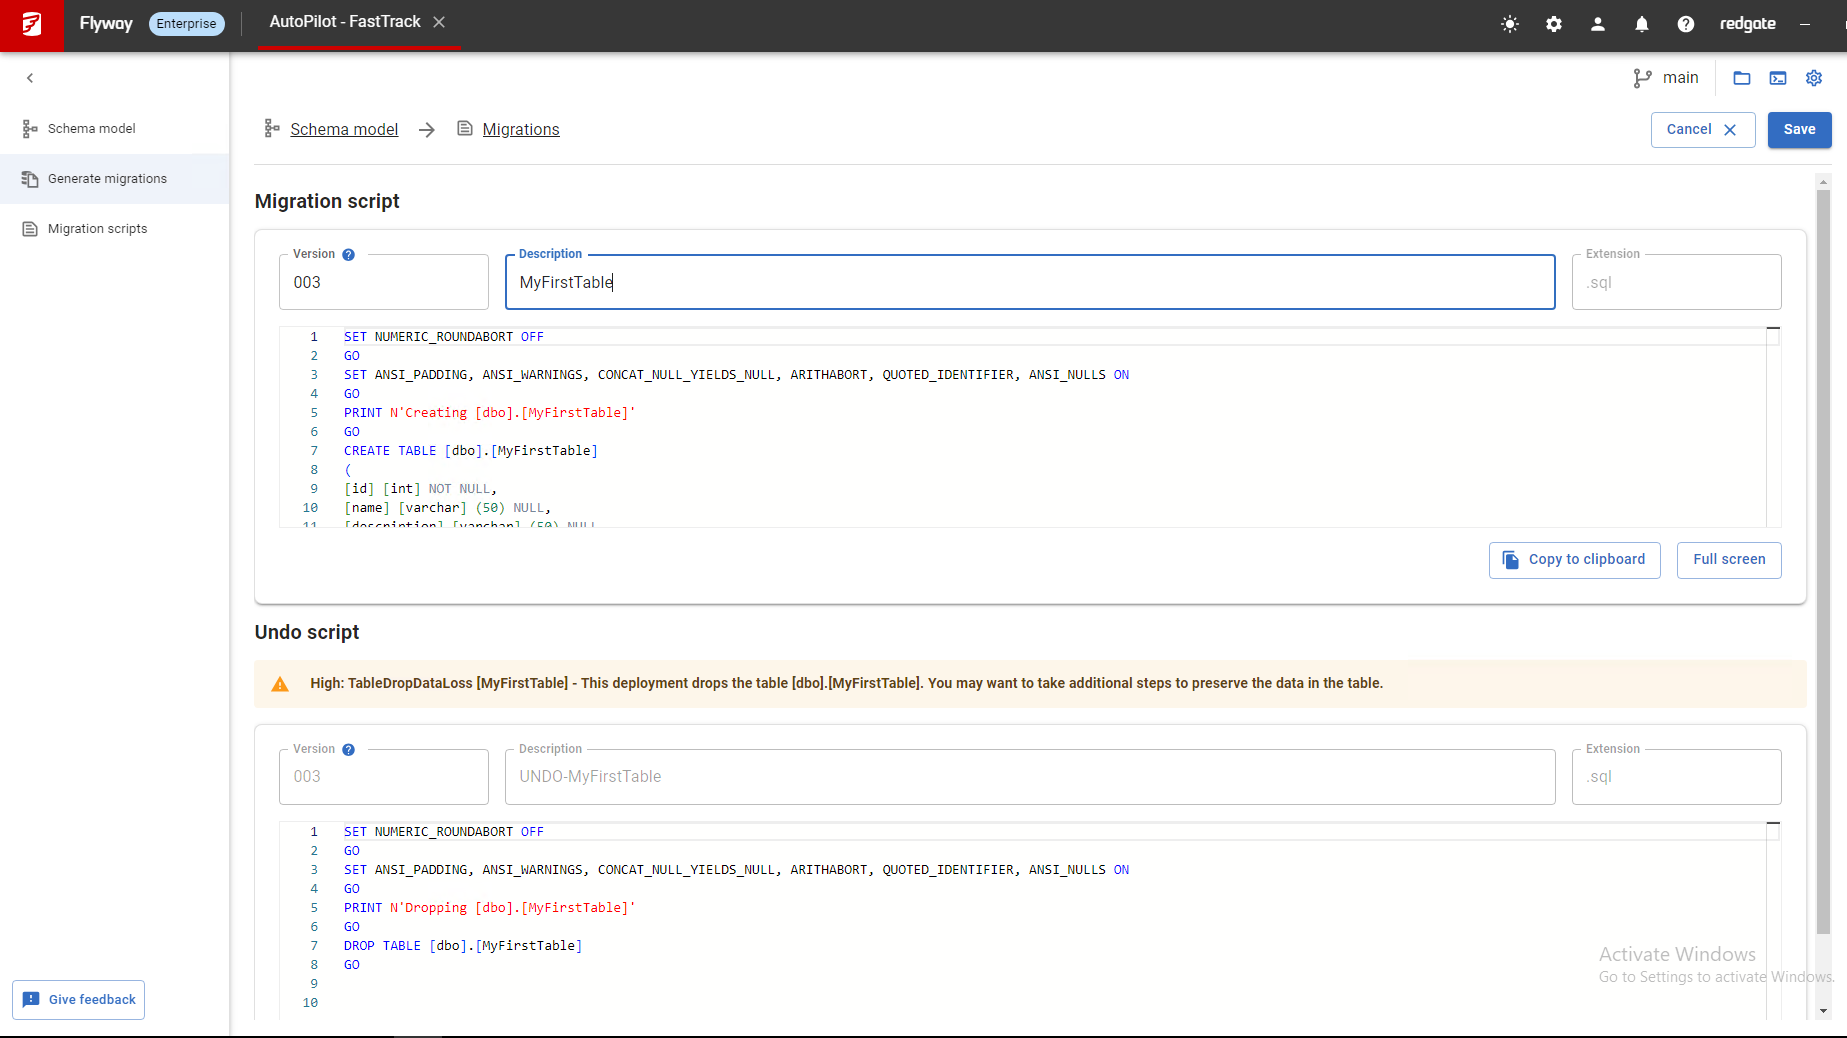
Task: Launch the terminal icon next to folder
Action: pos(1778,78)
